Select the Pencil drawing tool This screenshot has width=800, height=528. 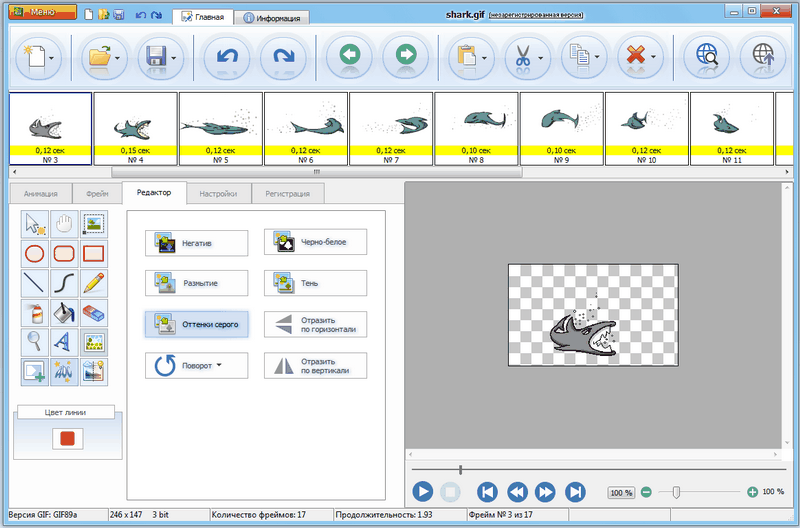pyautogui.click(x=94, y=283)
